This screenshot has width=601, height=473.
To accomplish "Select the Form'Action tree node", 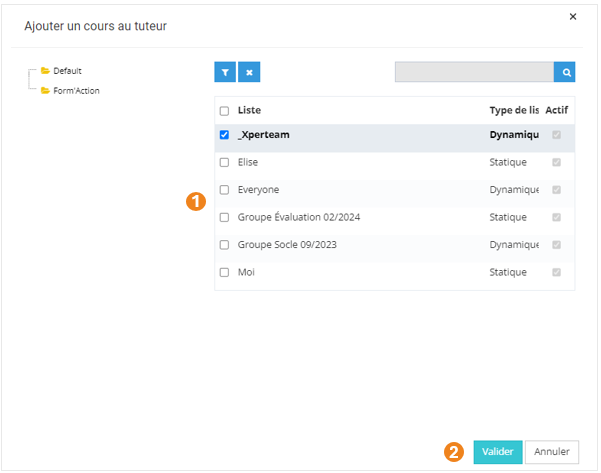I will [x=76, y=91].
